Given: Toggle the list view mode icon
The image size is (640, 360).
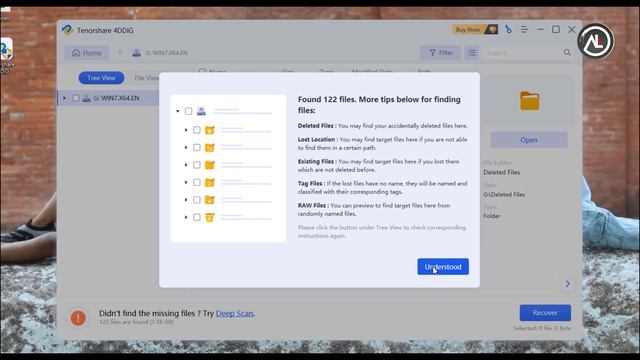Looking at the screenshot, I should tap(471, 53).
